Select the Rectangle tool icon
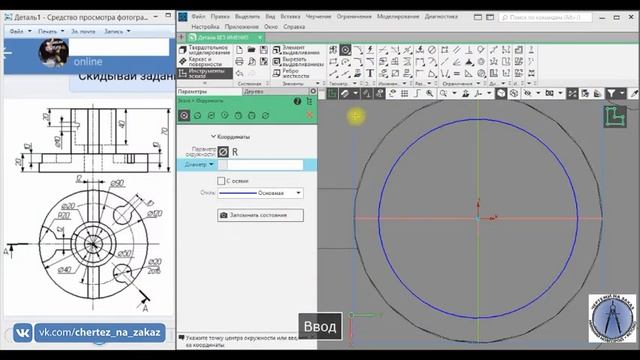This screenshot has height=360, width=640. (x=333, y=62)
